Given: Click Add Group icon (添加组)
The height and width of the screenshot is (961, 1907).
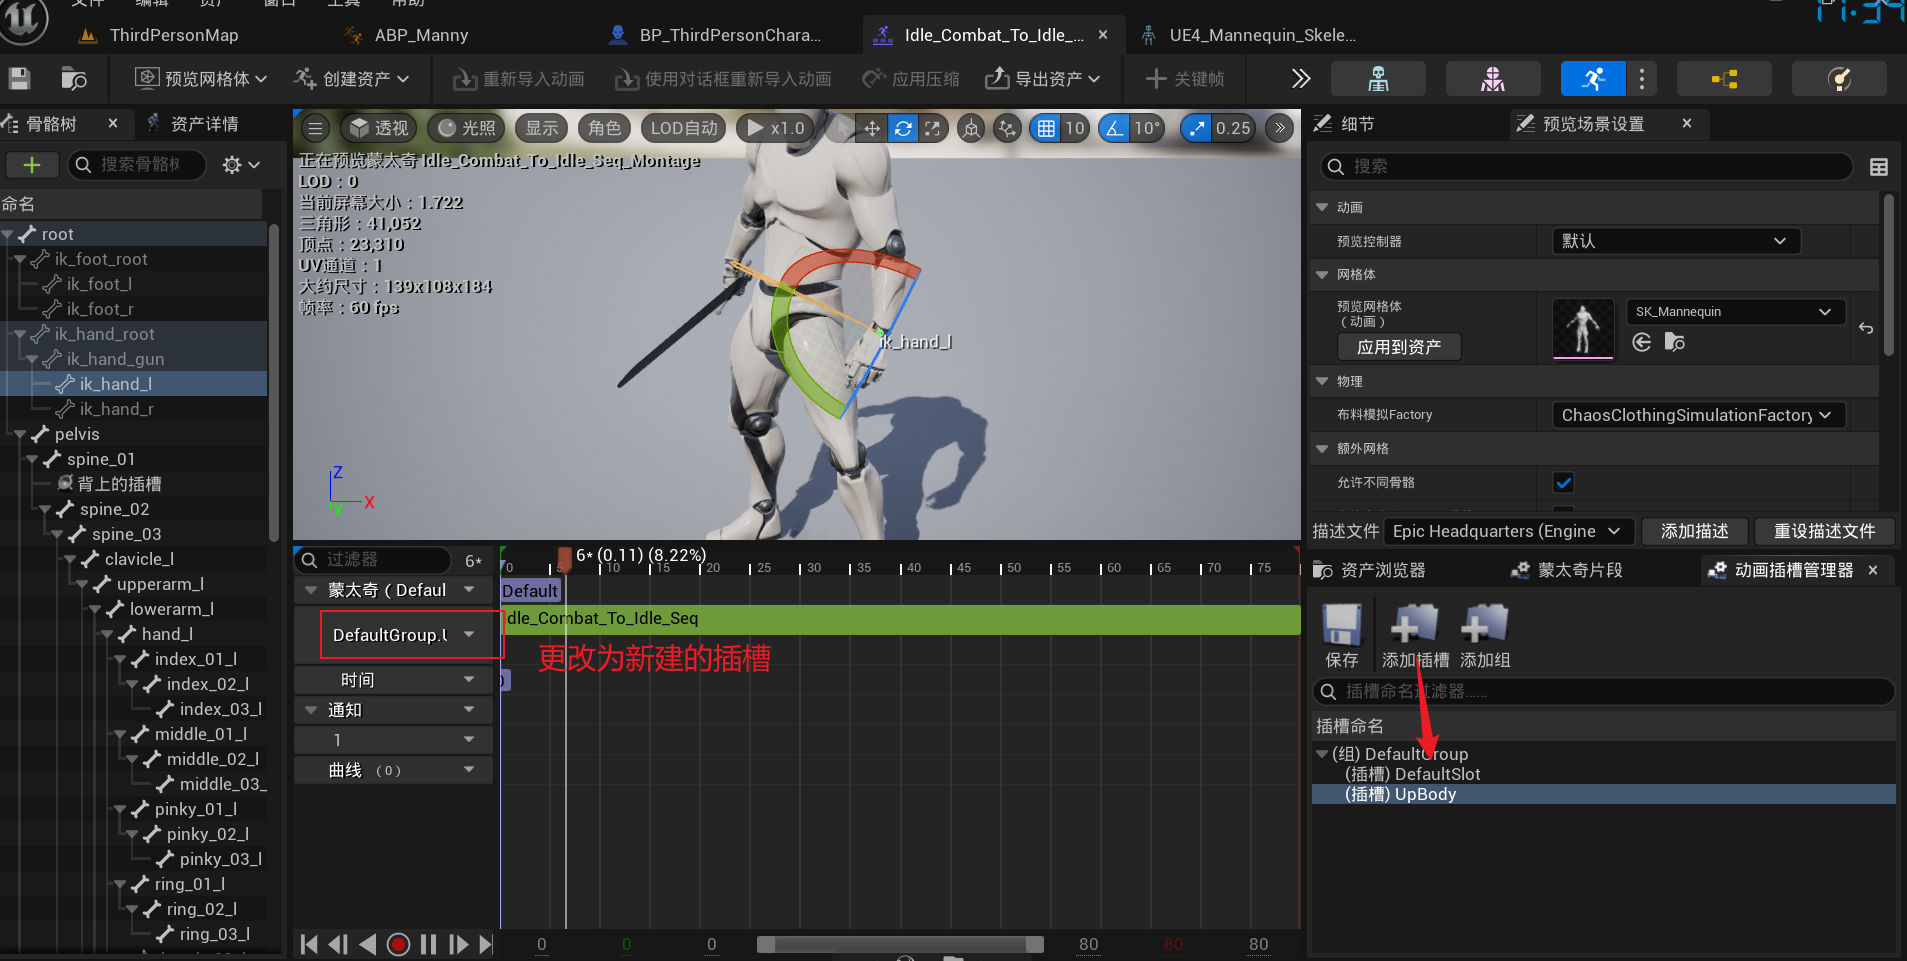Looking at the screenshot, I should tap(1485, 634).
